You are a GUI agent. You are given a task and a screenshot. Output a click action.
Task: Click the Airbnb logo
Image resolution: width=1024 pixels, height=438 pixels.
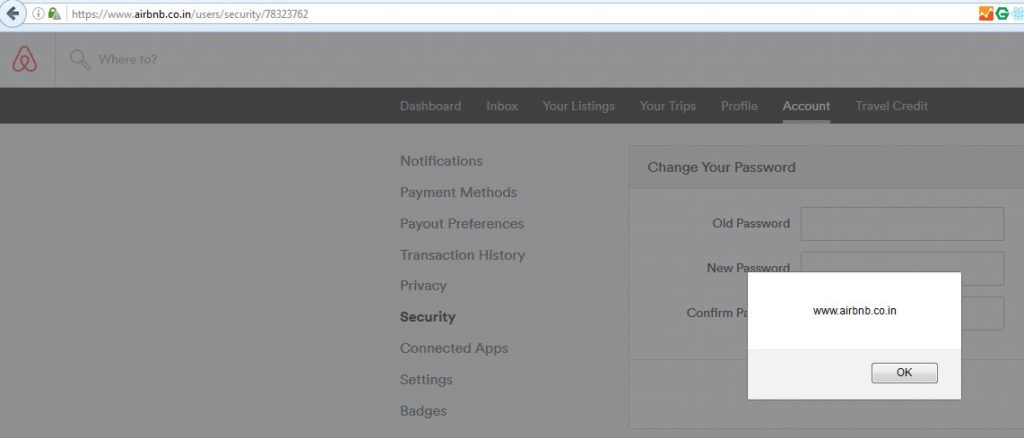click(25, 59)
